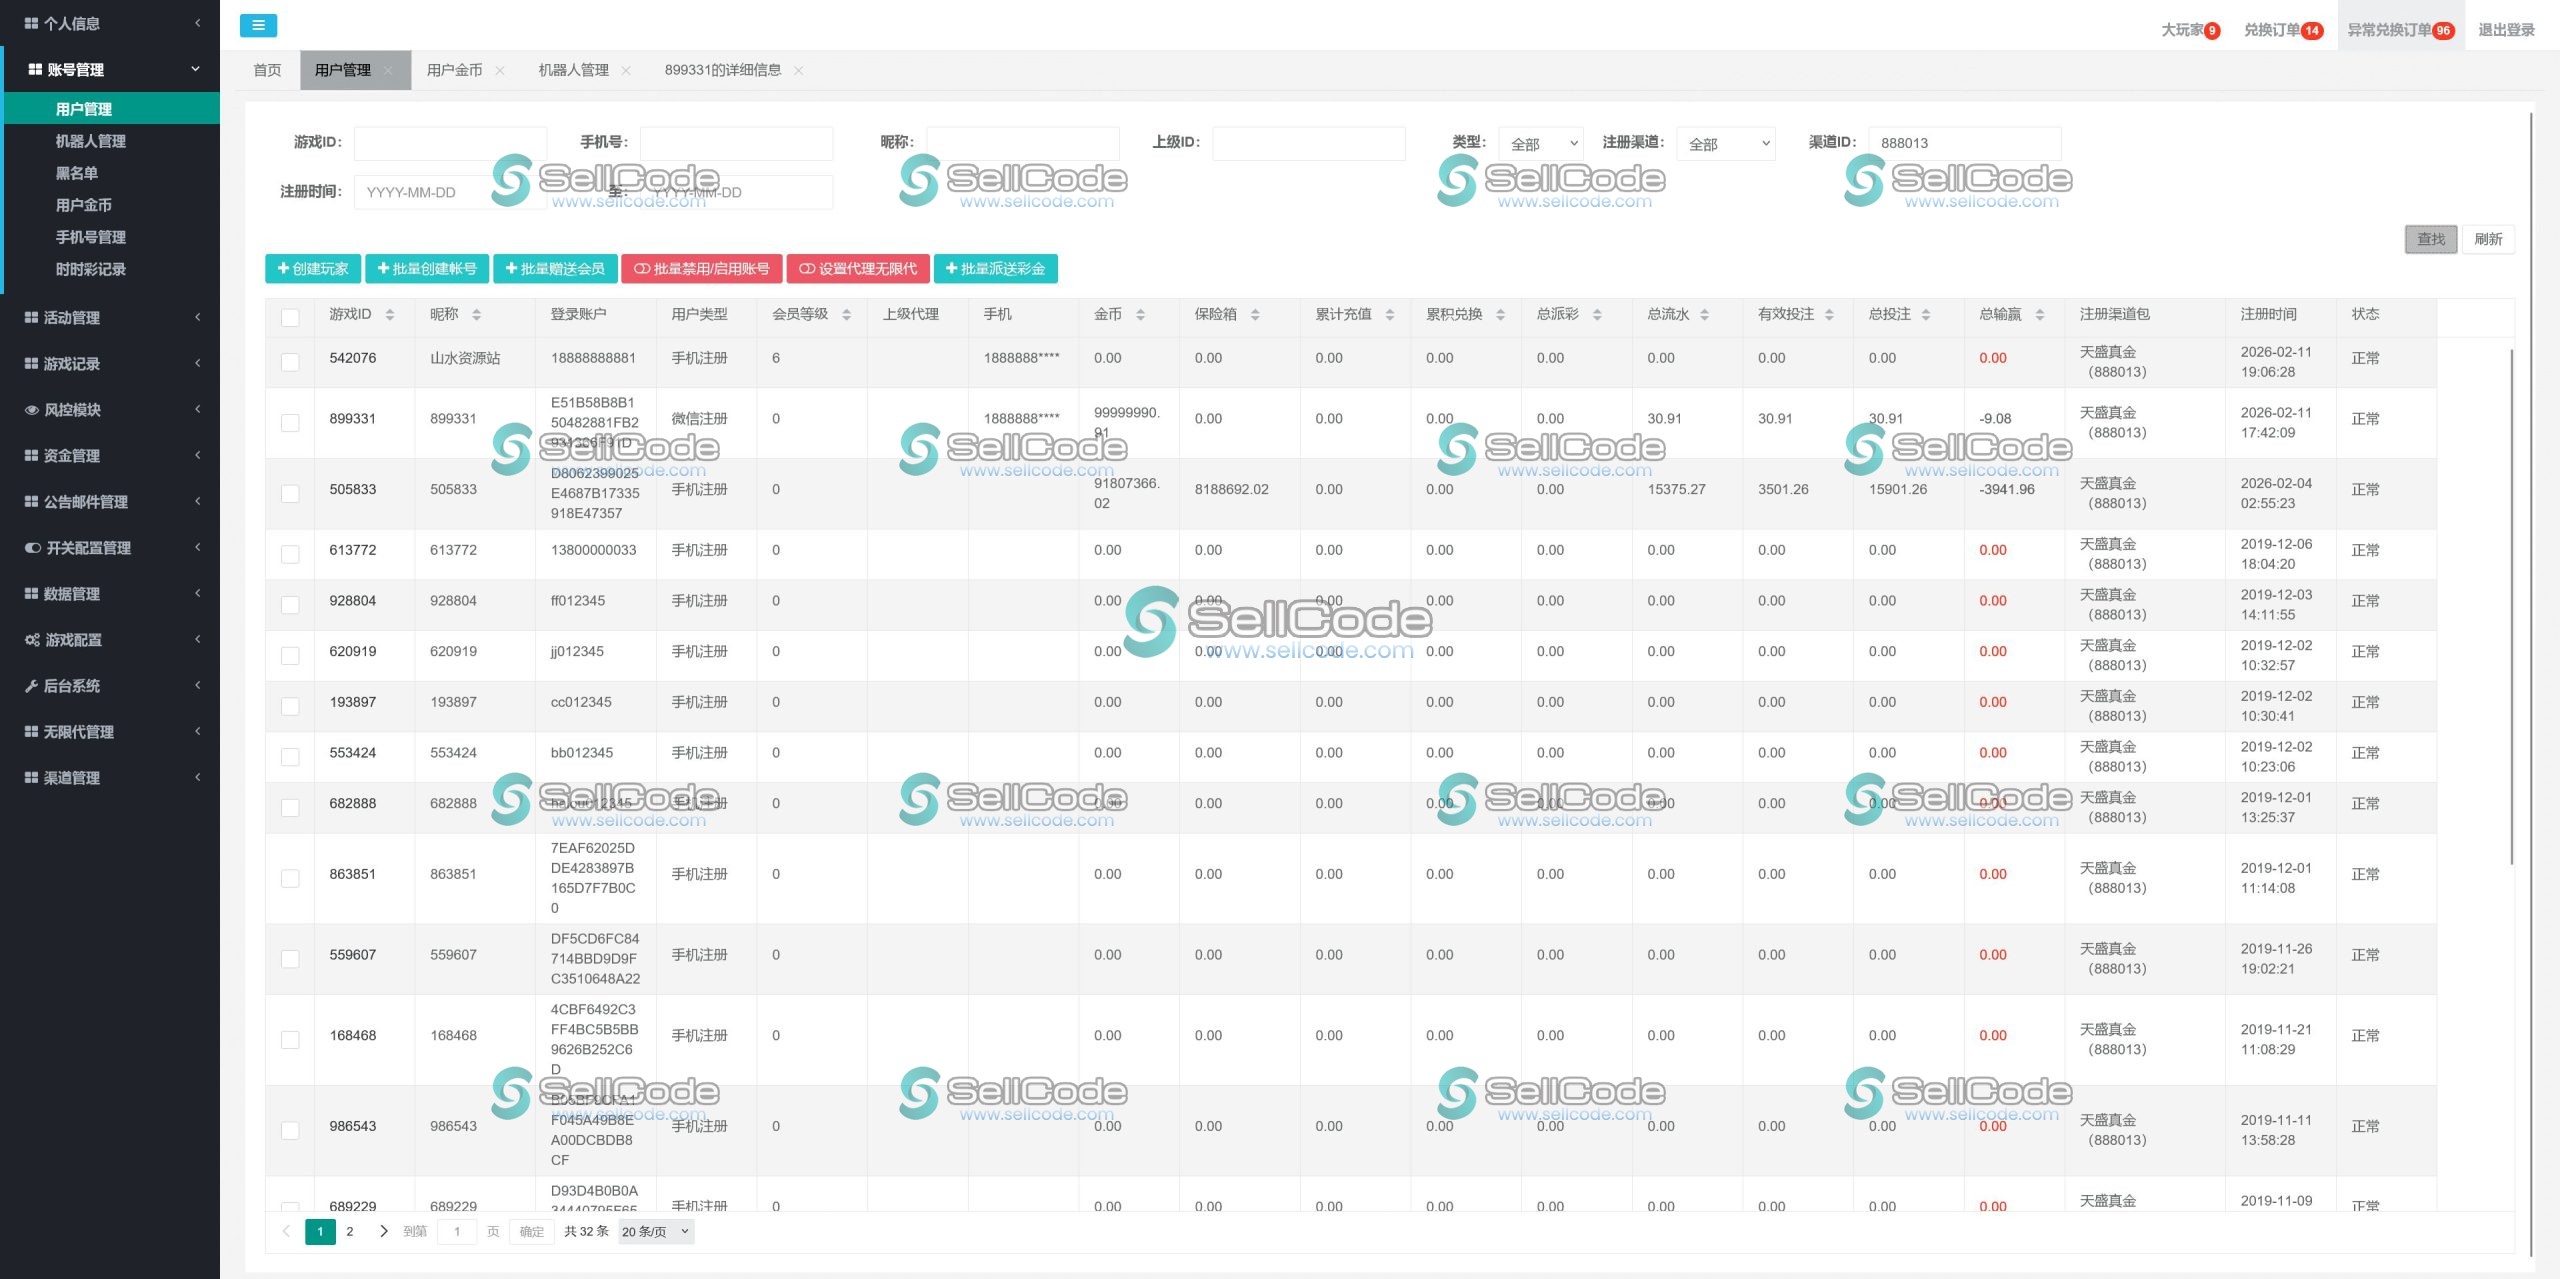
Task: Open 黑名单 in the sidebar menu
Action: pos(77,173)
